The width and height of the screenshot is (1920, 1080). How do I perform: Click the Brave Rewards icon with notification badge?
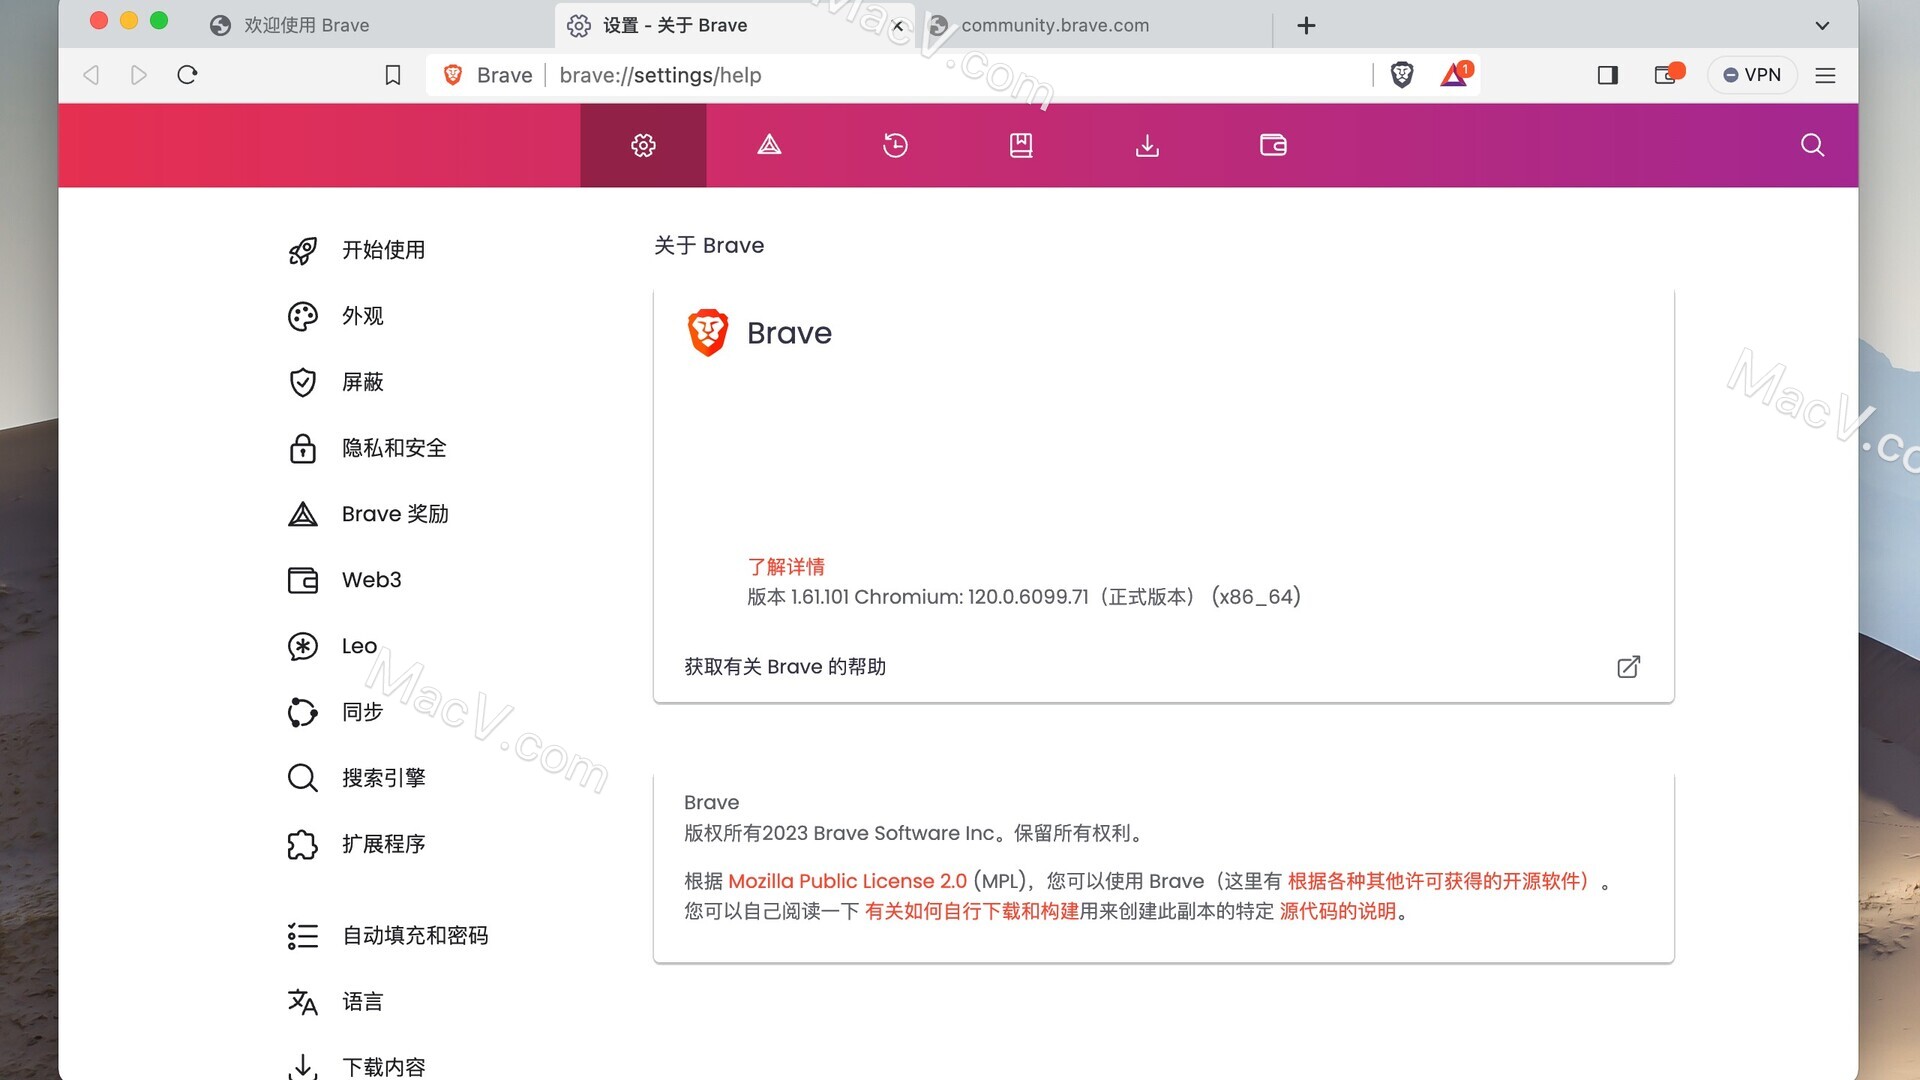point(1455,75)
